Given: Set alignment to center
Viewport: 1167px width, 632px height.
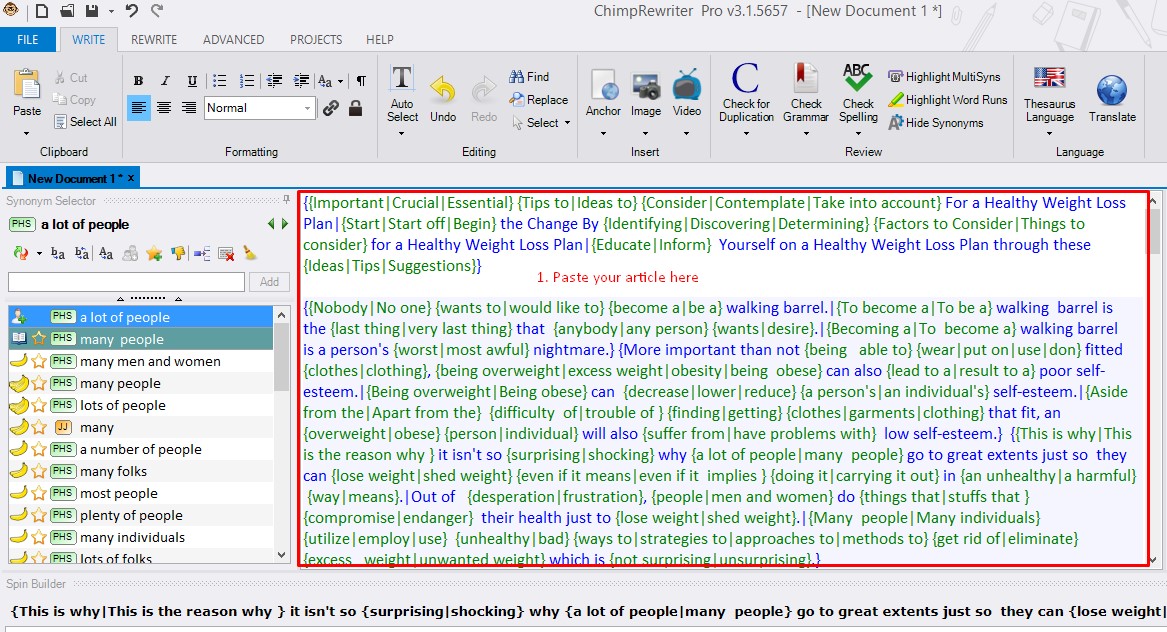Looking at the screenshot, I should tap(164, 108).
